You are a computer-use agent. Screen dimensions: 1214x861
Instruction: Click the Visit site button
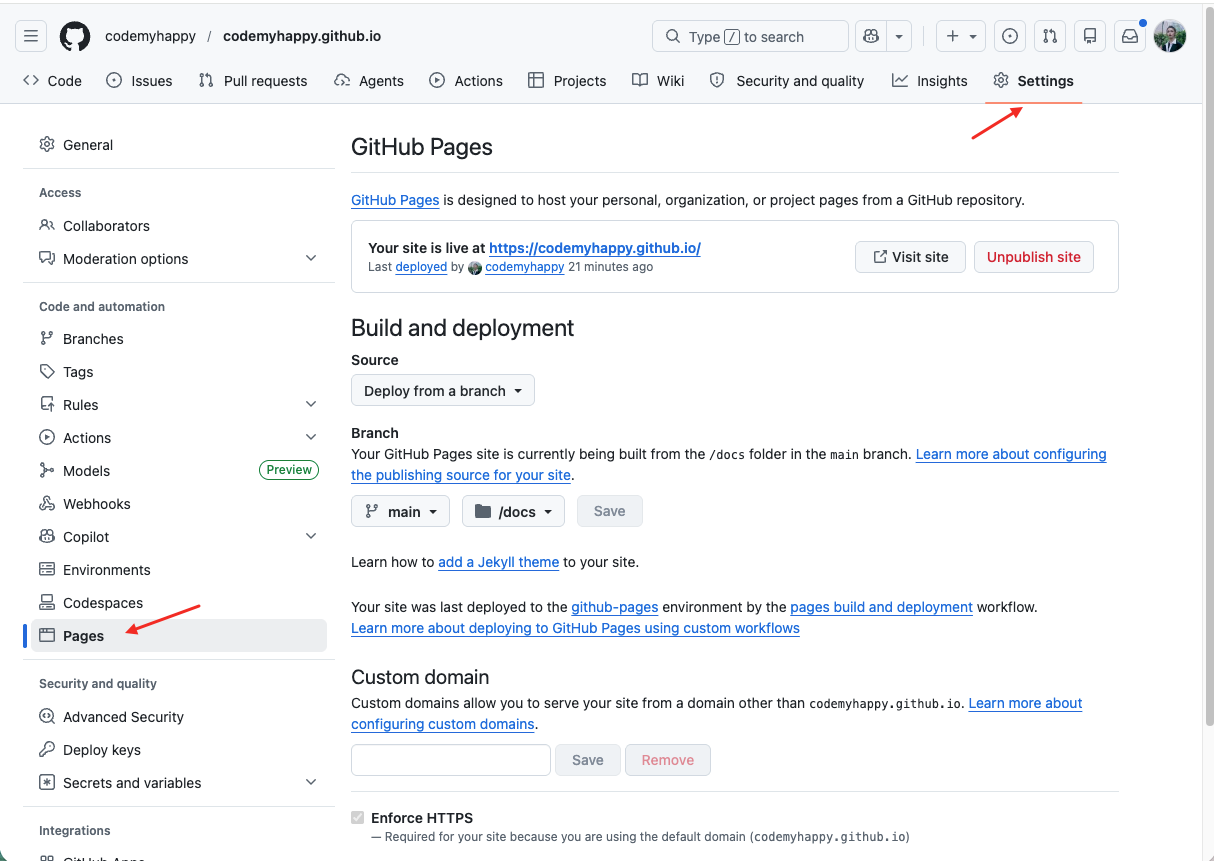coord(910,257)
